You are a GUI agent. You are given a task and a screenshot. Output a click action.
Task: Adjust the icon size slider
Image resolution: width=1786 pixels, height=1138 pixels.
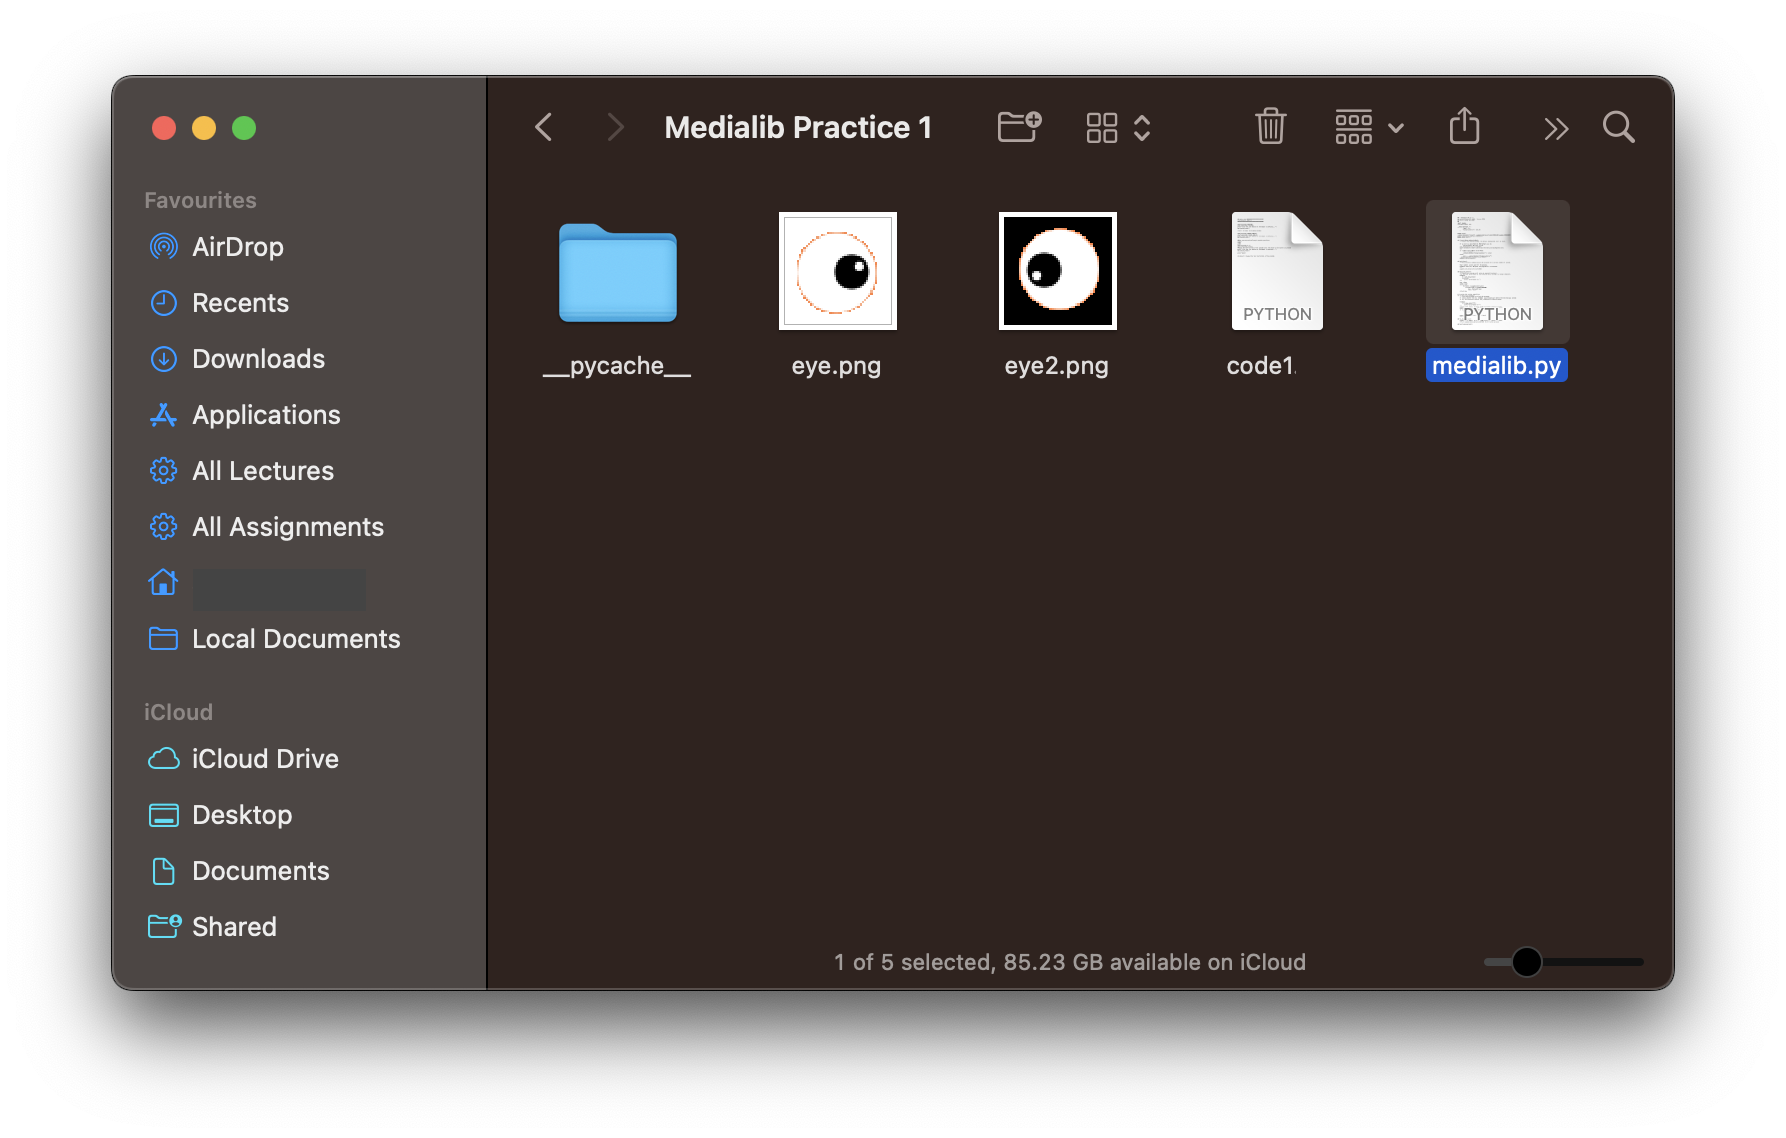click(1526, 962)
